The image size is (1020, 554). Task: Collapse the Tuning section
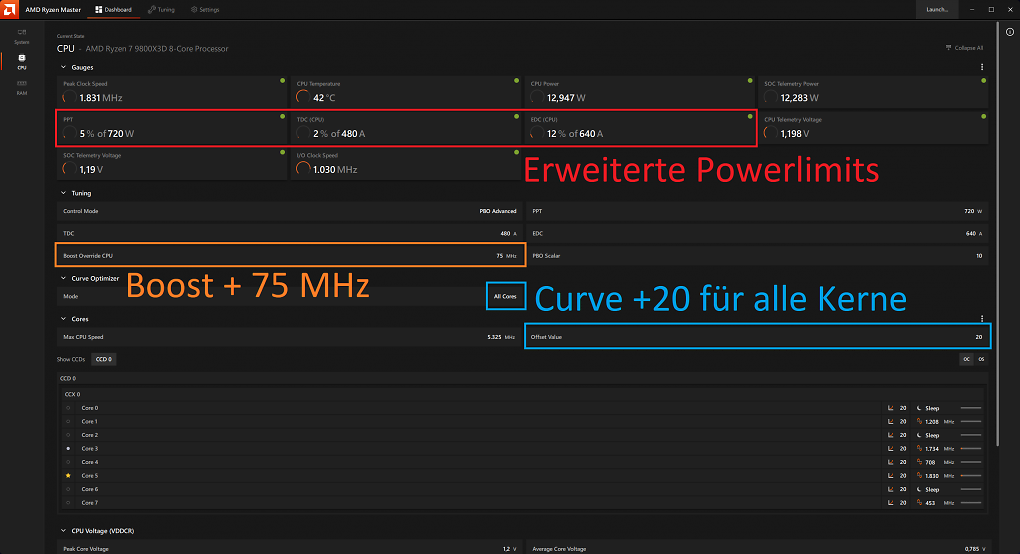point(63,193)
